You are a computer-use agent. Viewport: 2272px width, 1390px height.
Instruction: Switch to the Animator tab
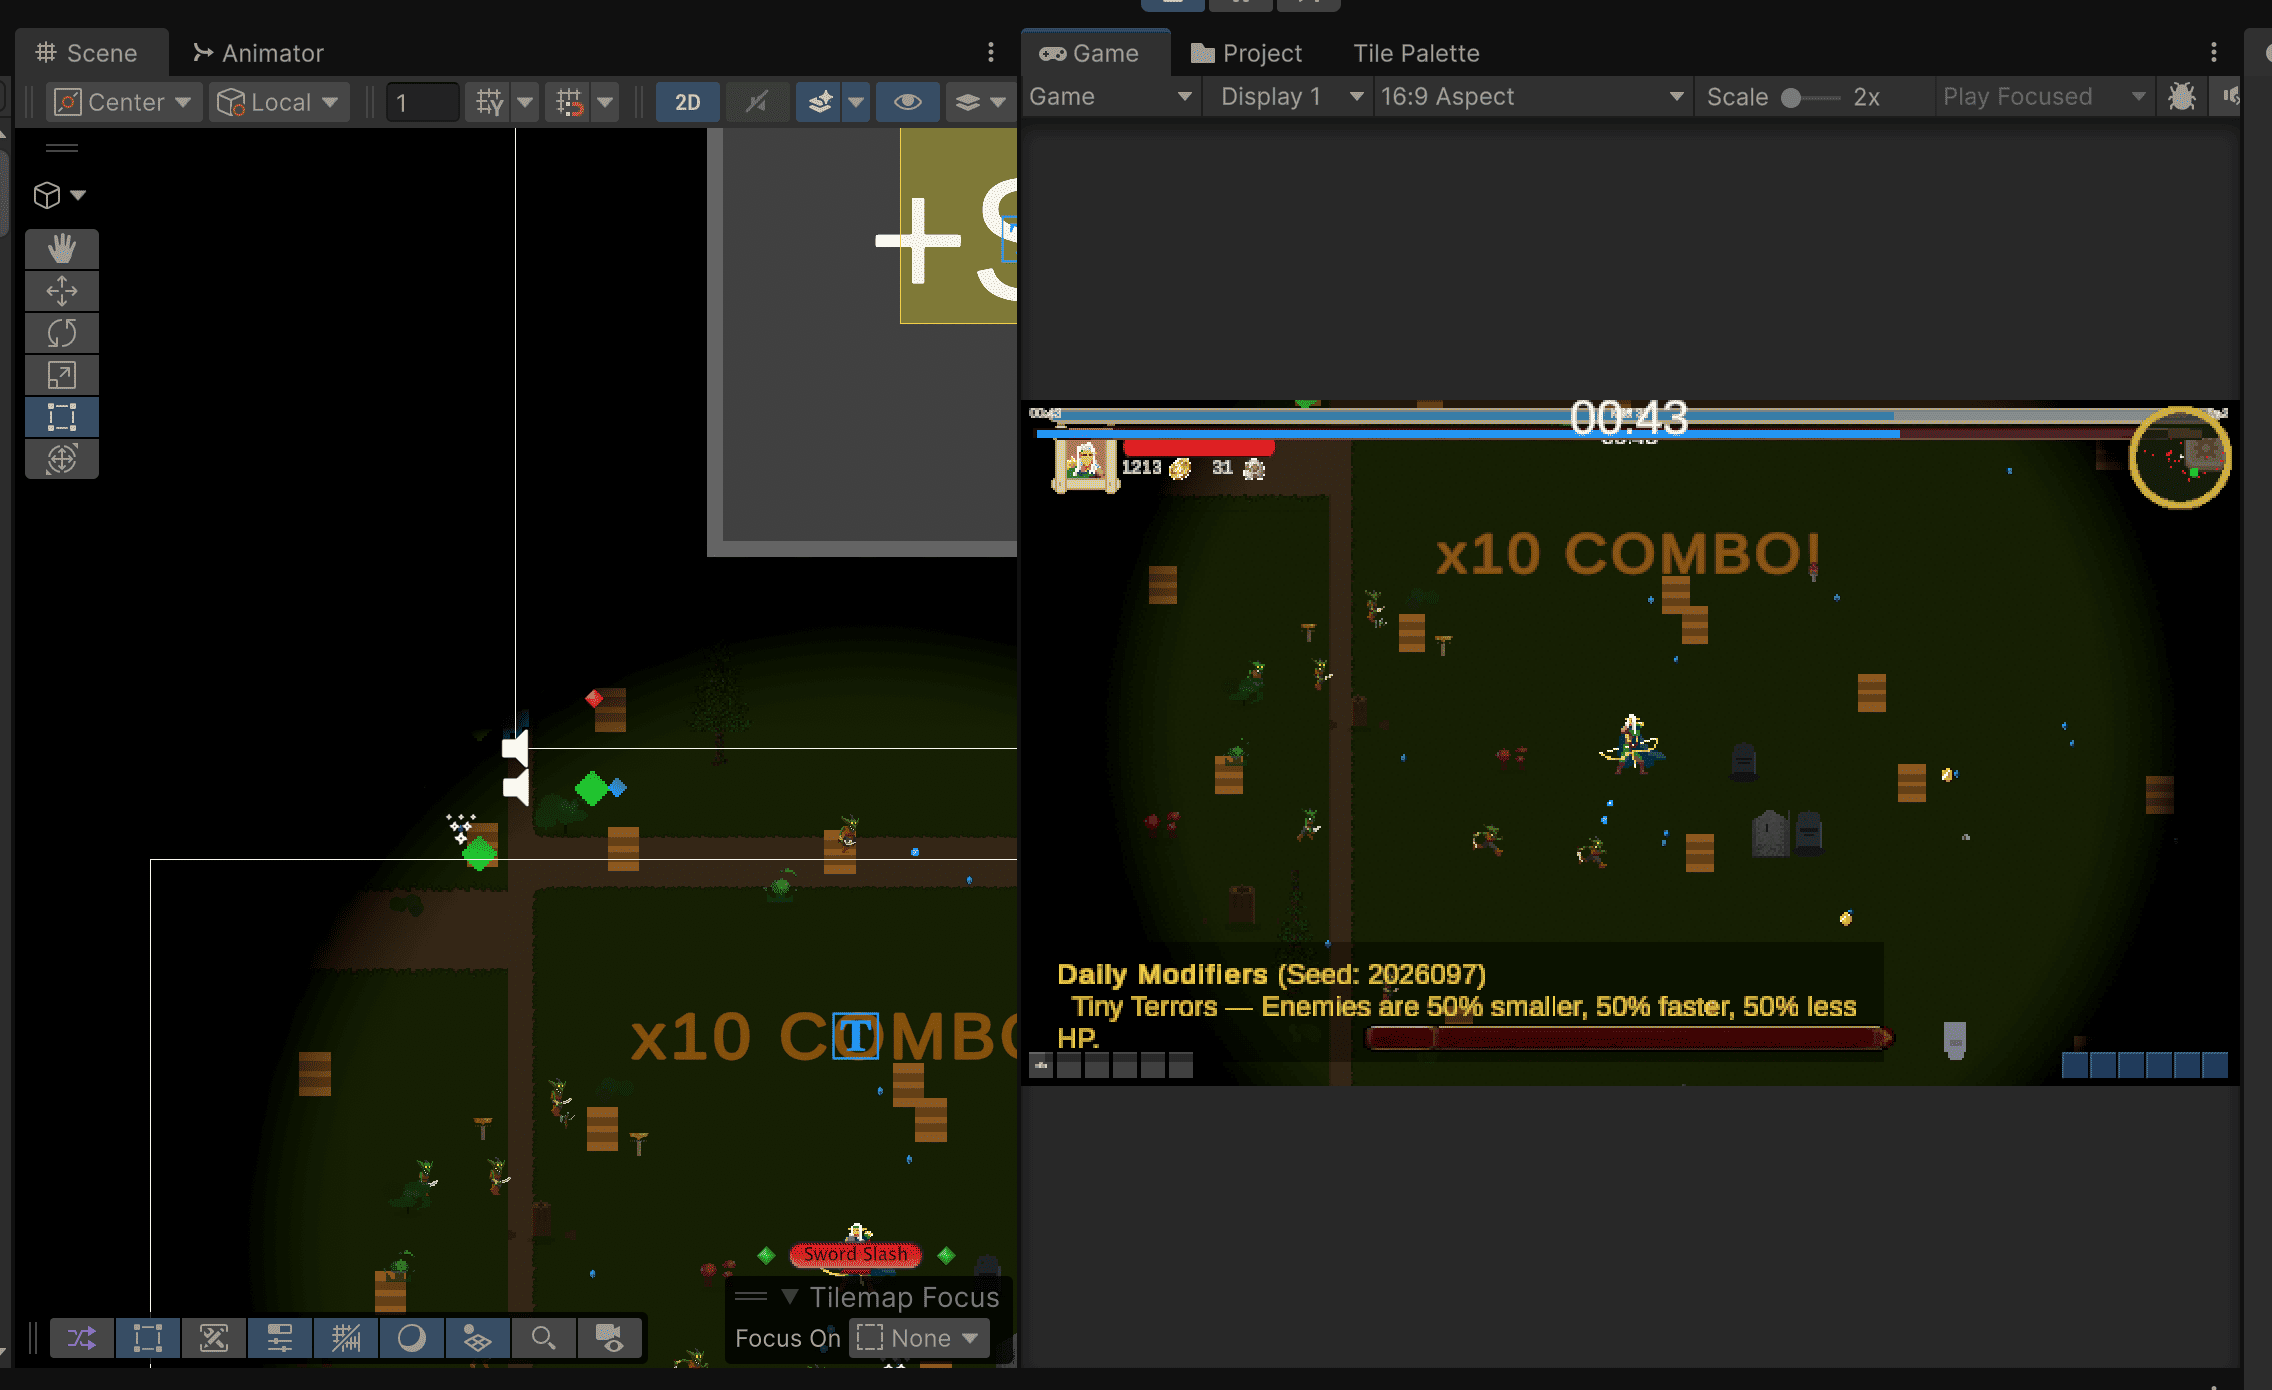(x=259, y=53)
